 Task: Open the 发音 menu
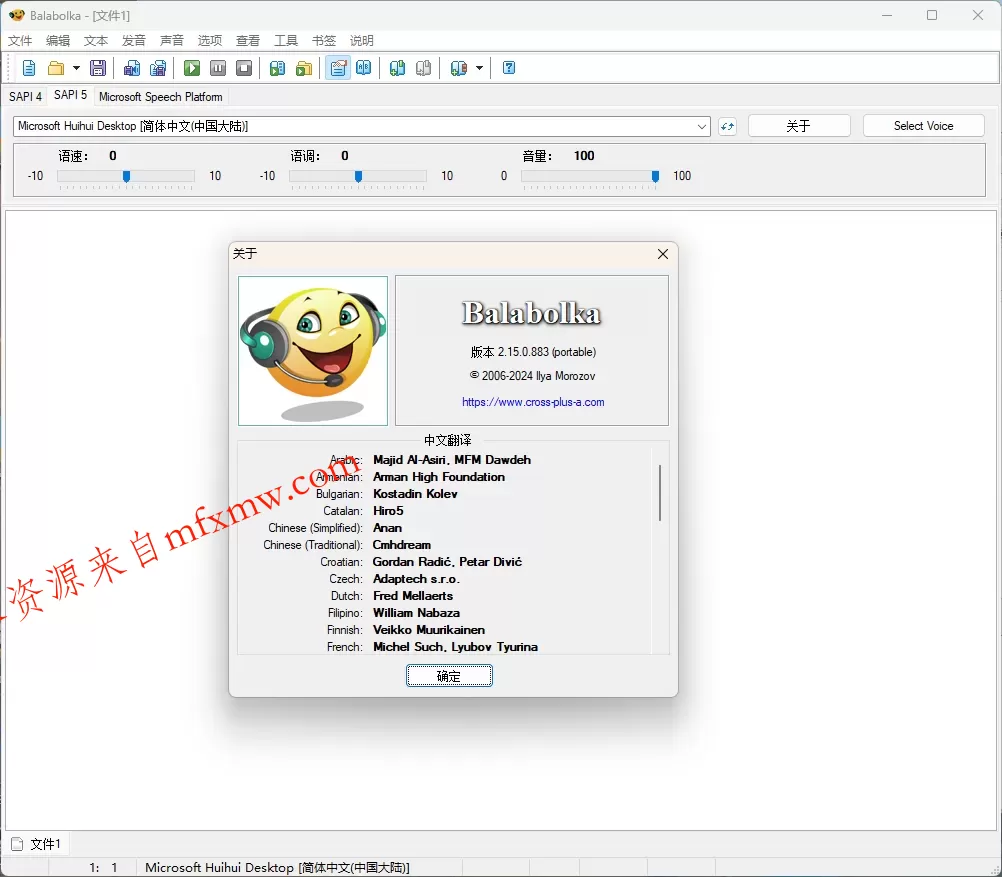[134, 41]
